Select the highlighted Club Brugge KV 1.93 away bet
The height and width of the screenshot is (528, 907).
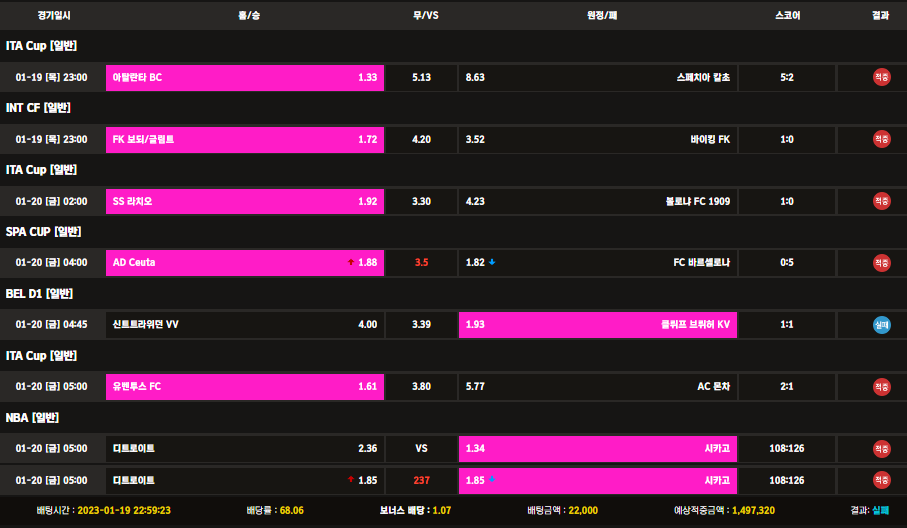(598, 325)
